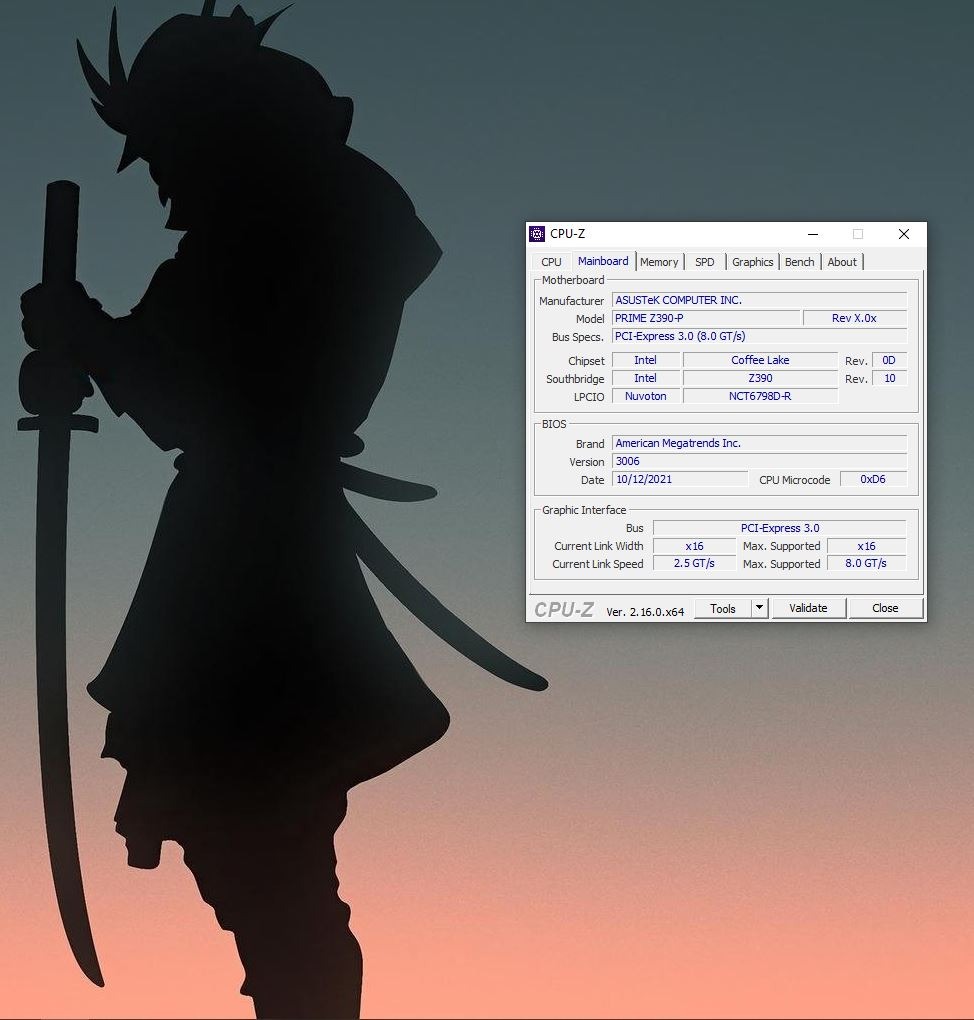Screen dimensions: 974x1020
Task: Show the About tab
Action: pyautogui.click(x=842, y=262)
